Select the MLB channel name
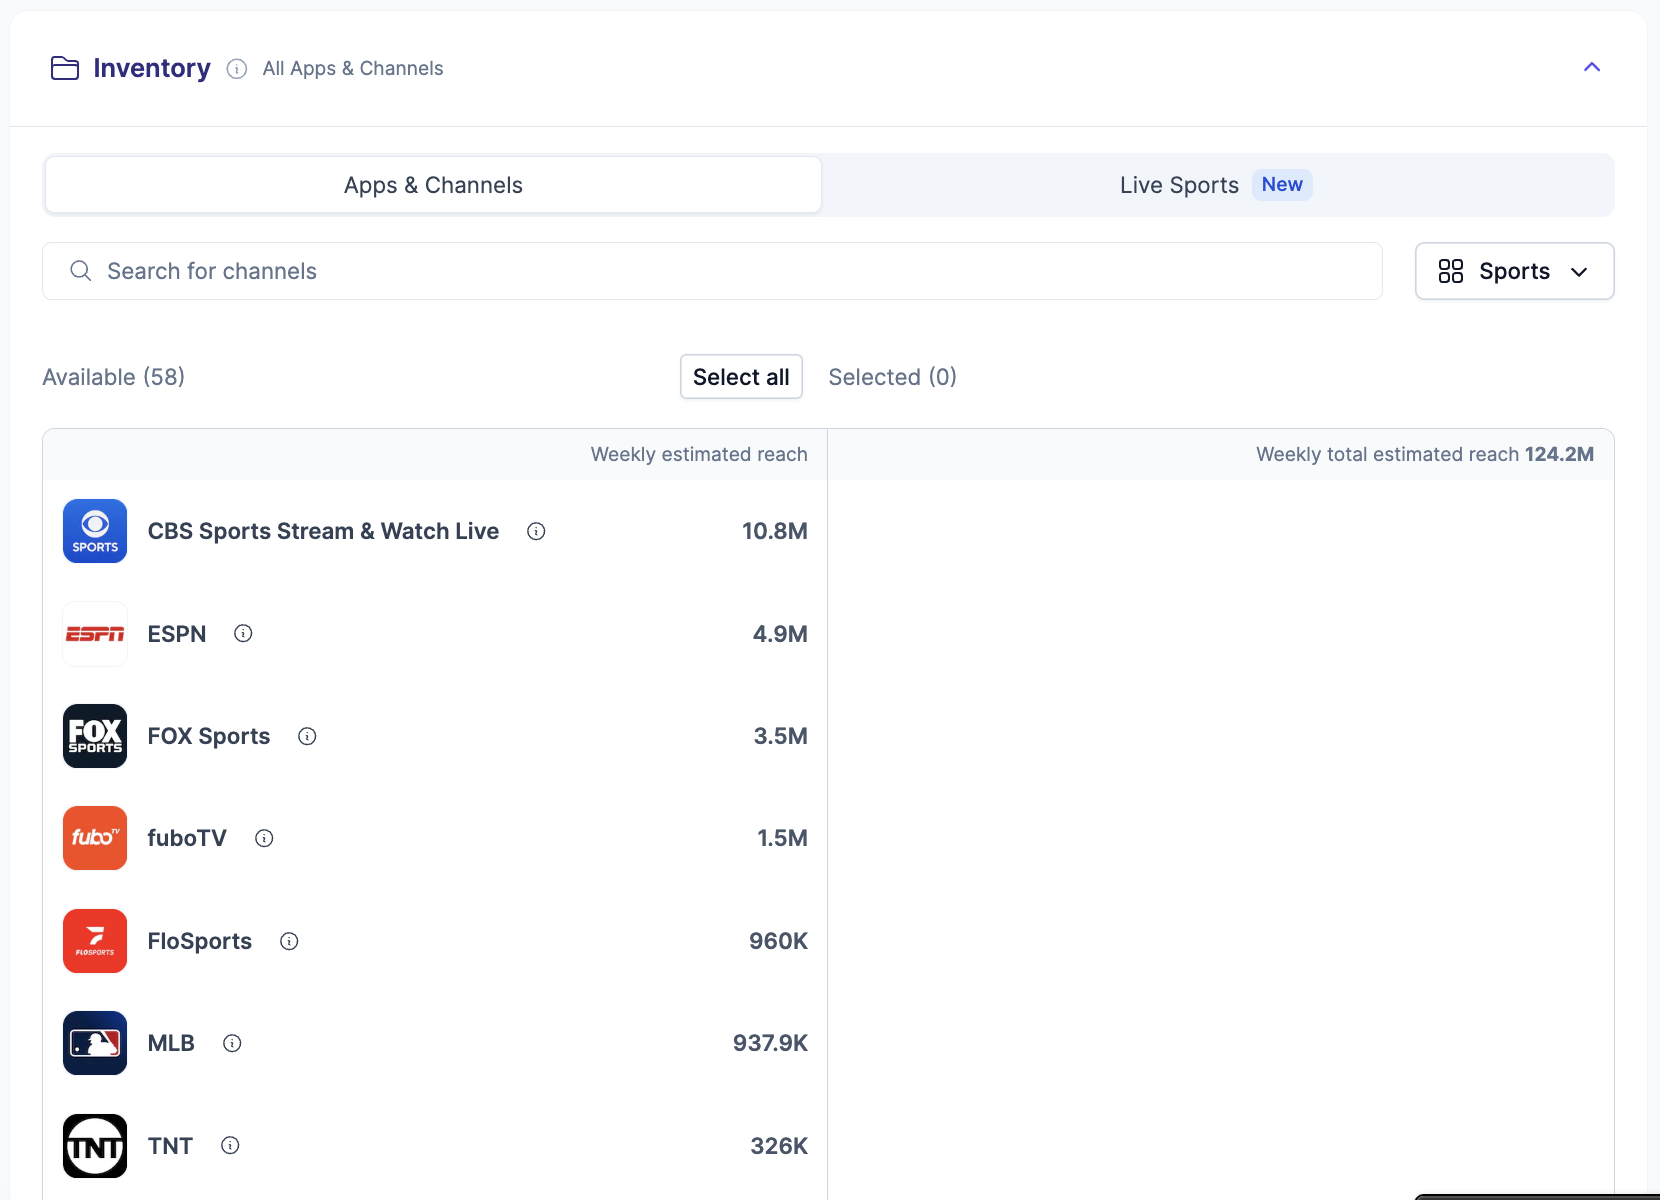Screen dimensions: 1660x1200 click(x=171, y=1043)
